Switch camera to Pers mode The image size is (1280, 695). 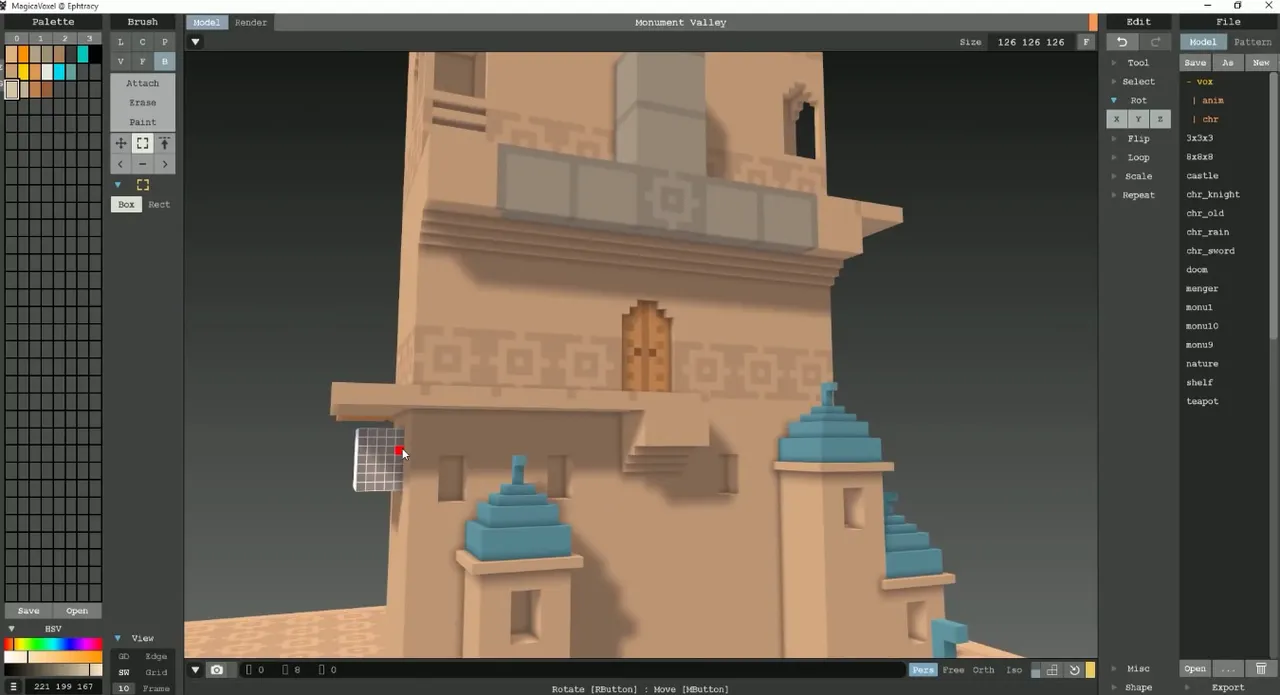pos(922,670)
